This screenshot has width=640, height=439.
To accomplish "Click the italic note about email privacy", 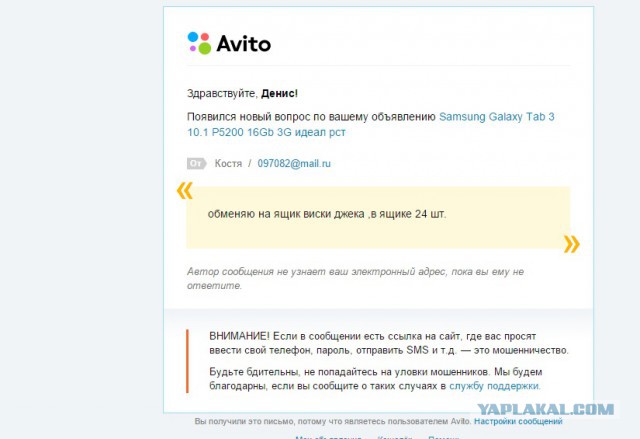I will point(355,278).
